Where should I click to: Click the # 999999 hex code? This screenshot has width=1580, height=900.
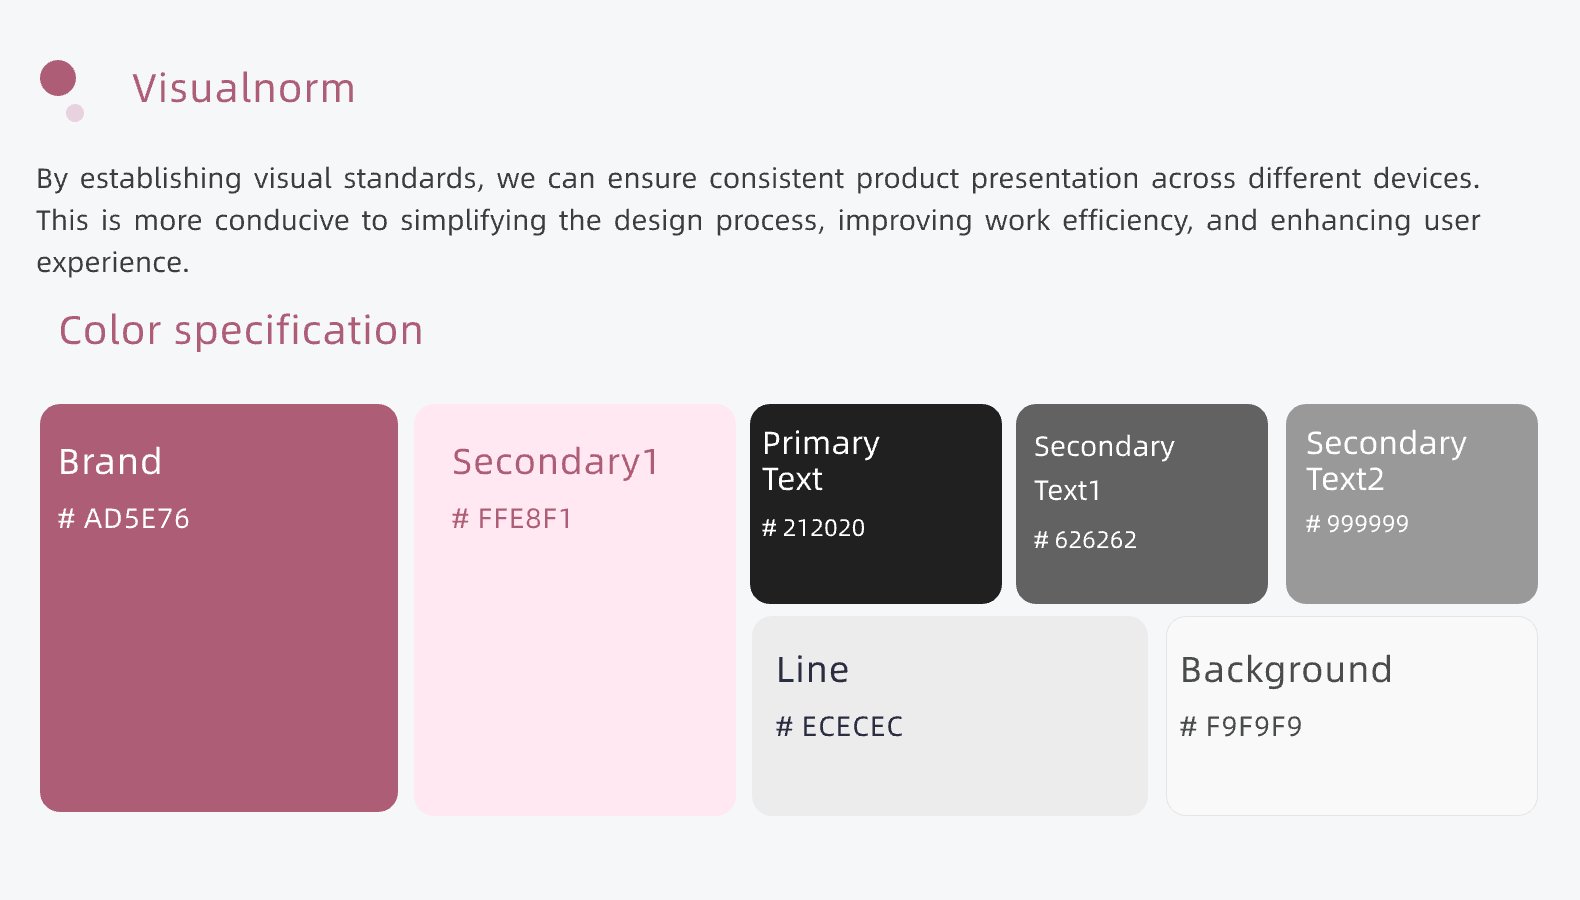1357,524
